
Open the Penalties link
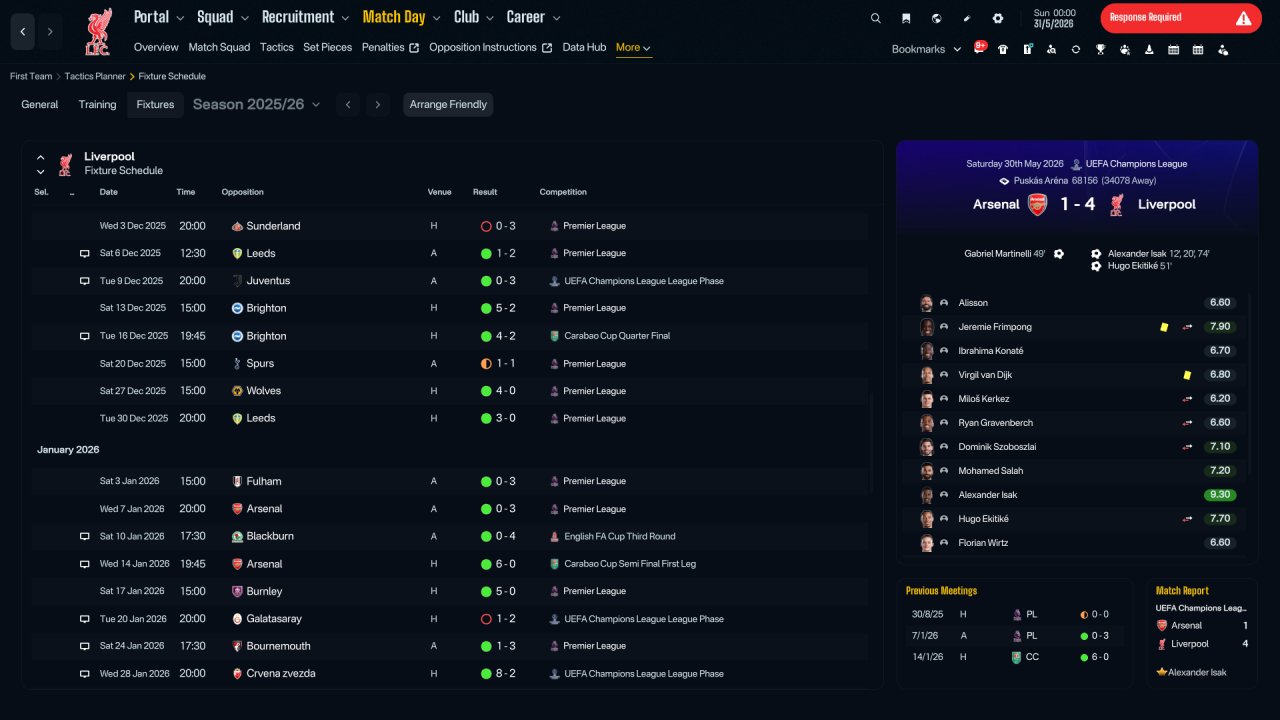pos(390,47)
